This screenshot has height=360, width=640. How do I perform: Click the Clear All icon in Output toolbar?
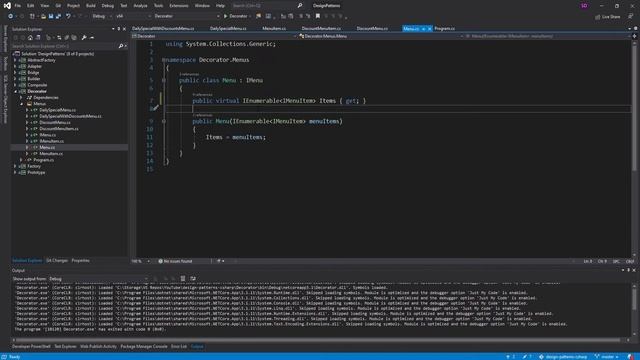pyautogui.click(x=183, y=279)
